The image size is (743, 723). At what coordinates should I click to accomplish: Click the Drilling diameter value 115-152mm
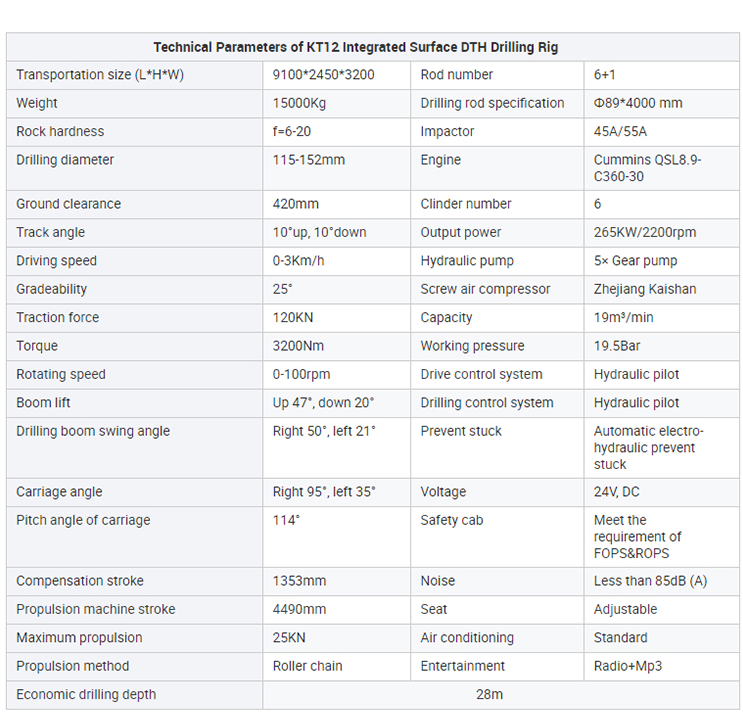click(308, 160)
